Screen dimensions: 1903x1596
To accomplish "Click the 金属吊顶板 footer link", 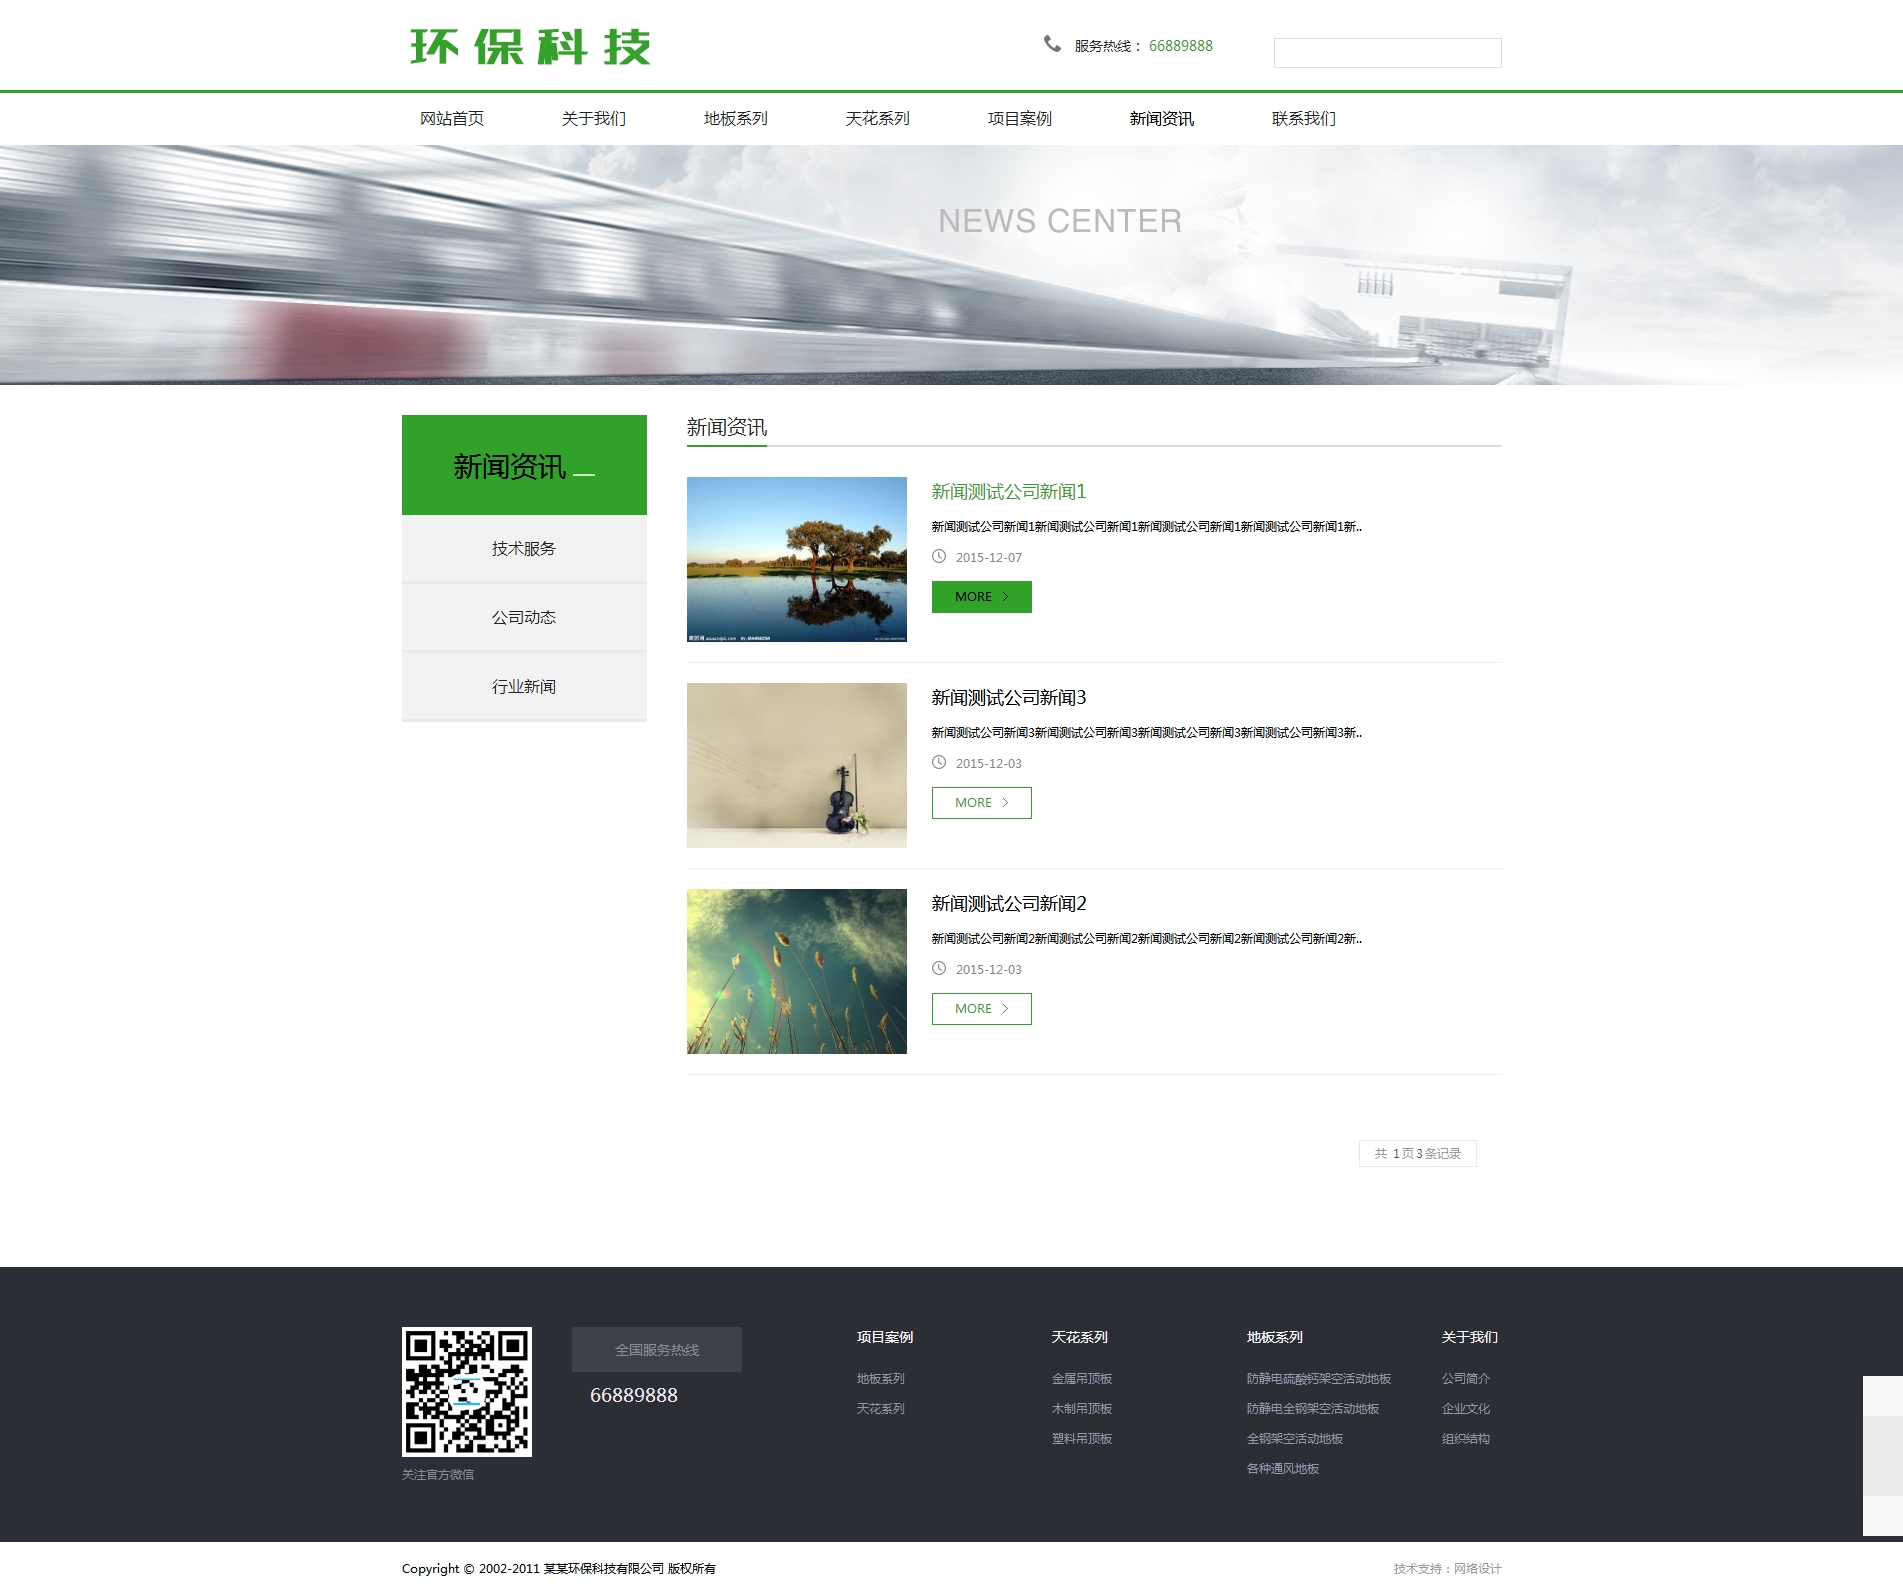I will 1081,1379.
